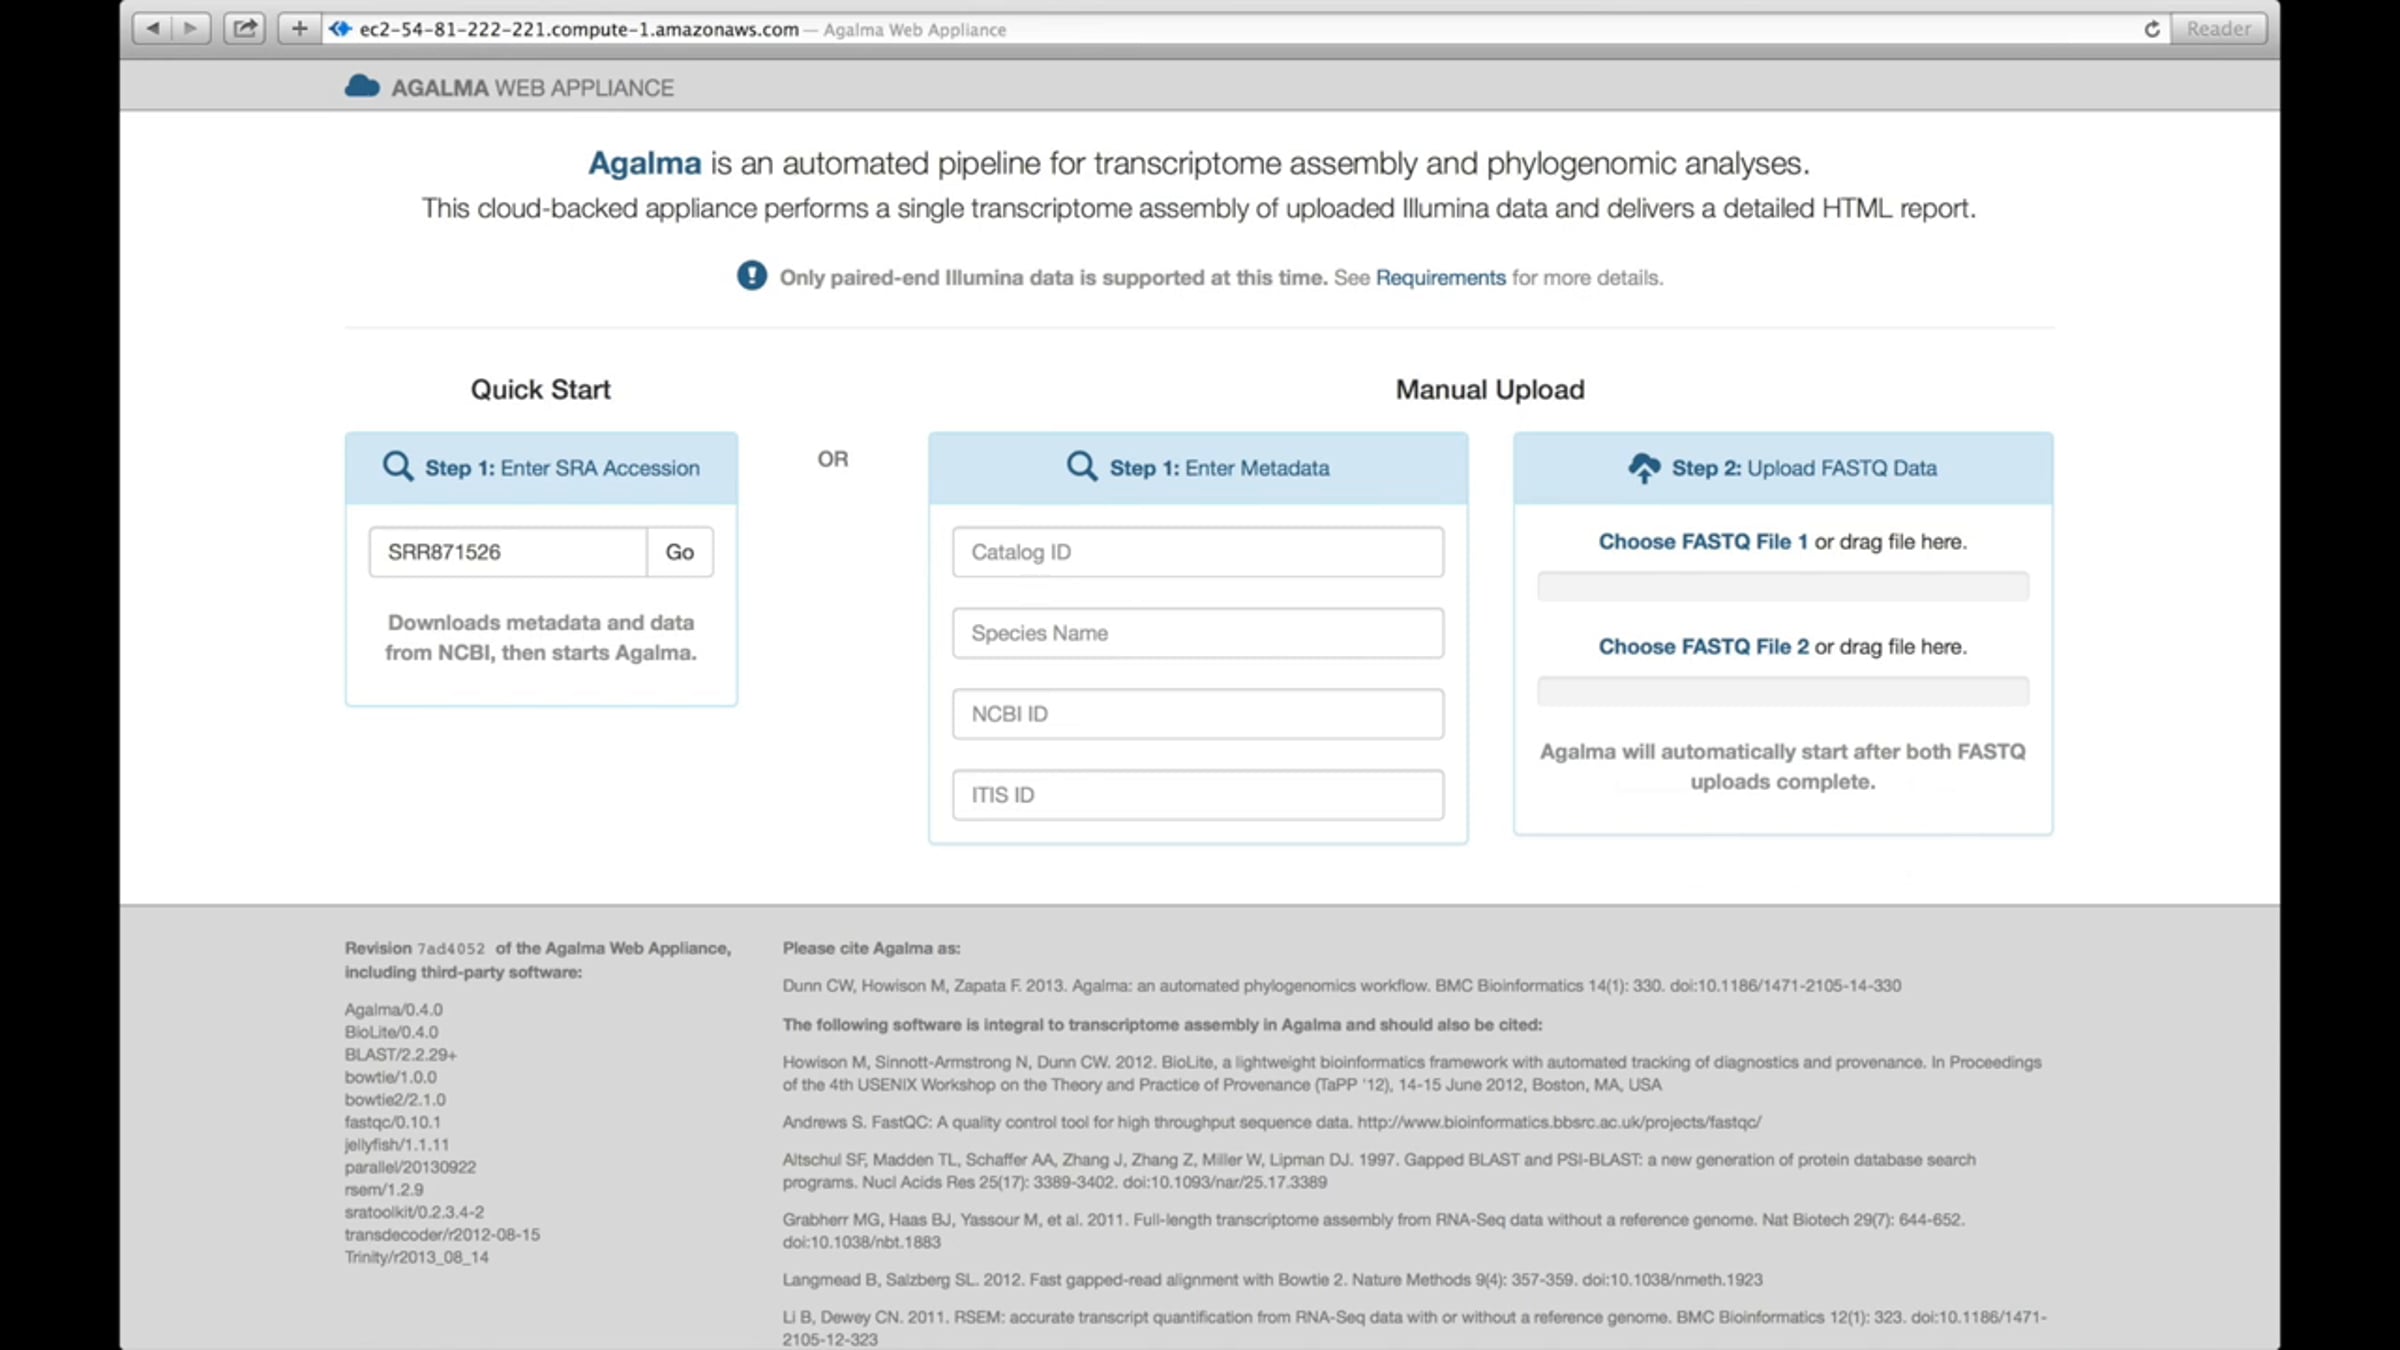Open the Requirements link

pos(1440,278)
